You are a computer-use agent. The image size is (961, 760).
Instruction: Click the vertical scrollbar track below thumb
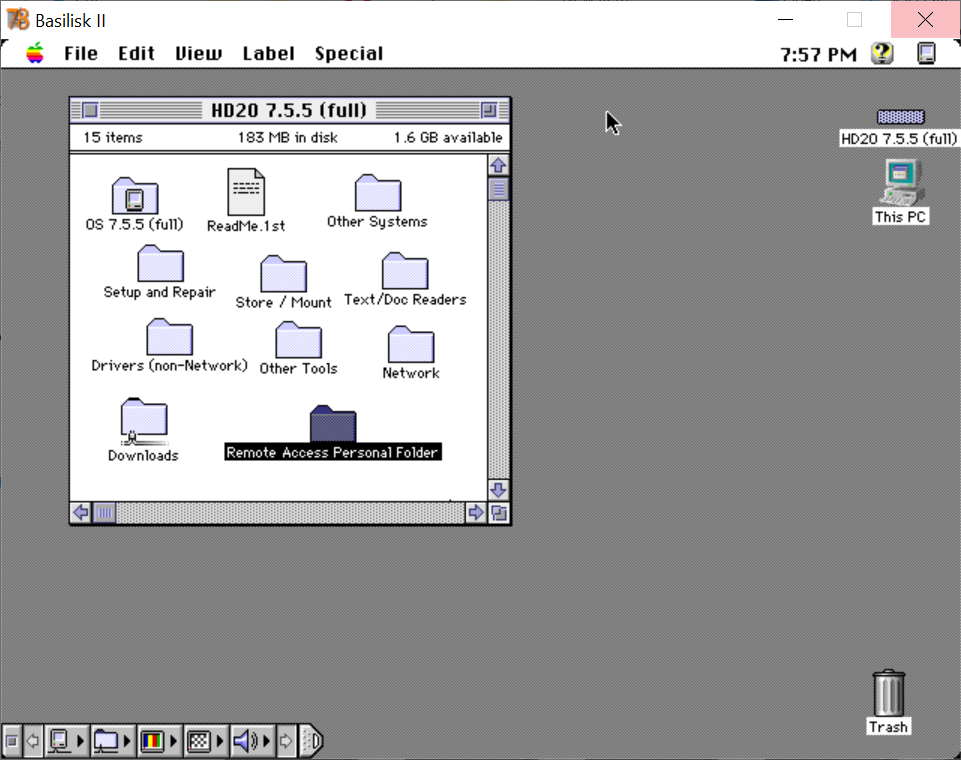click(x=498, y=340)
